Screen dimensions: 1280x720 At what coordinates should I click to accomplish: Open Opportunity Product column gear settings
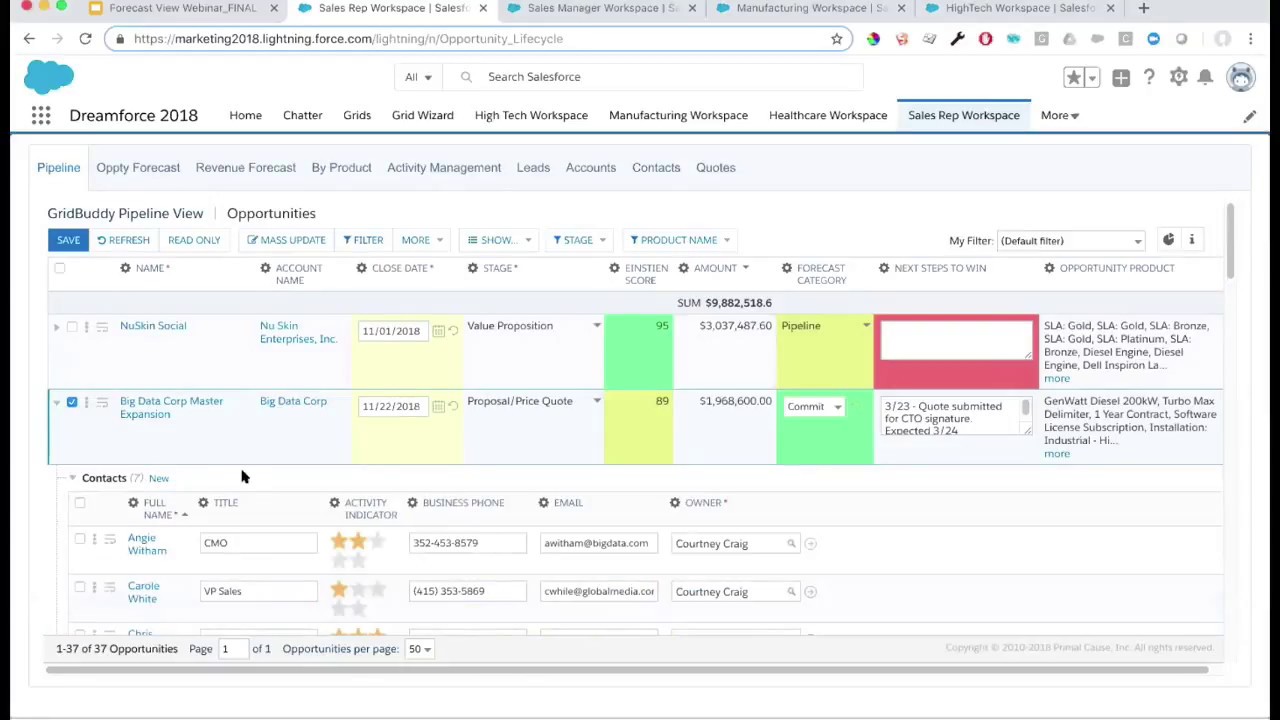(x=1049, y=268)
